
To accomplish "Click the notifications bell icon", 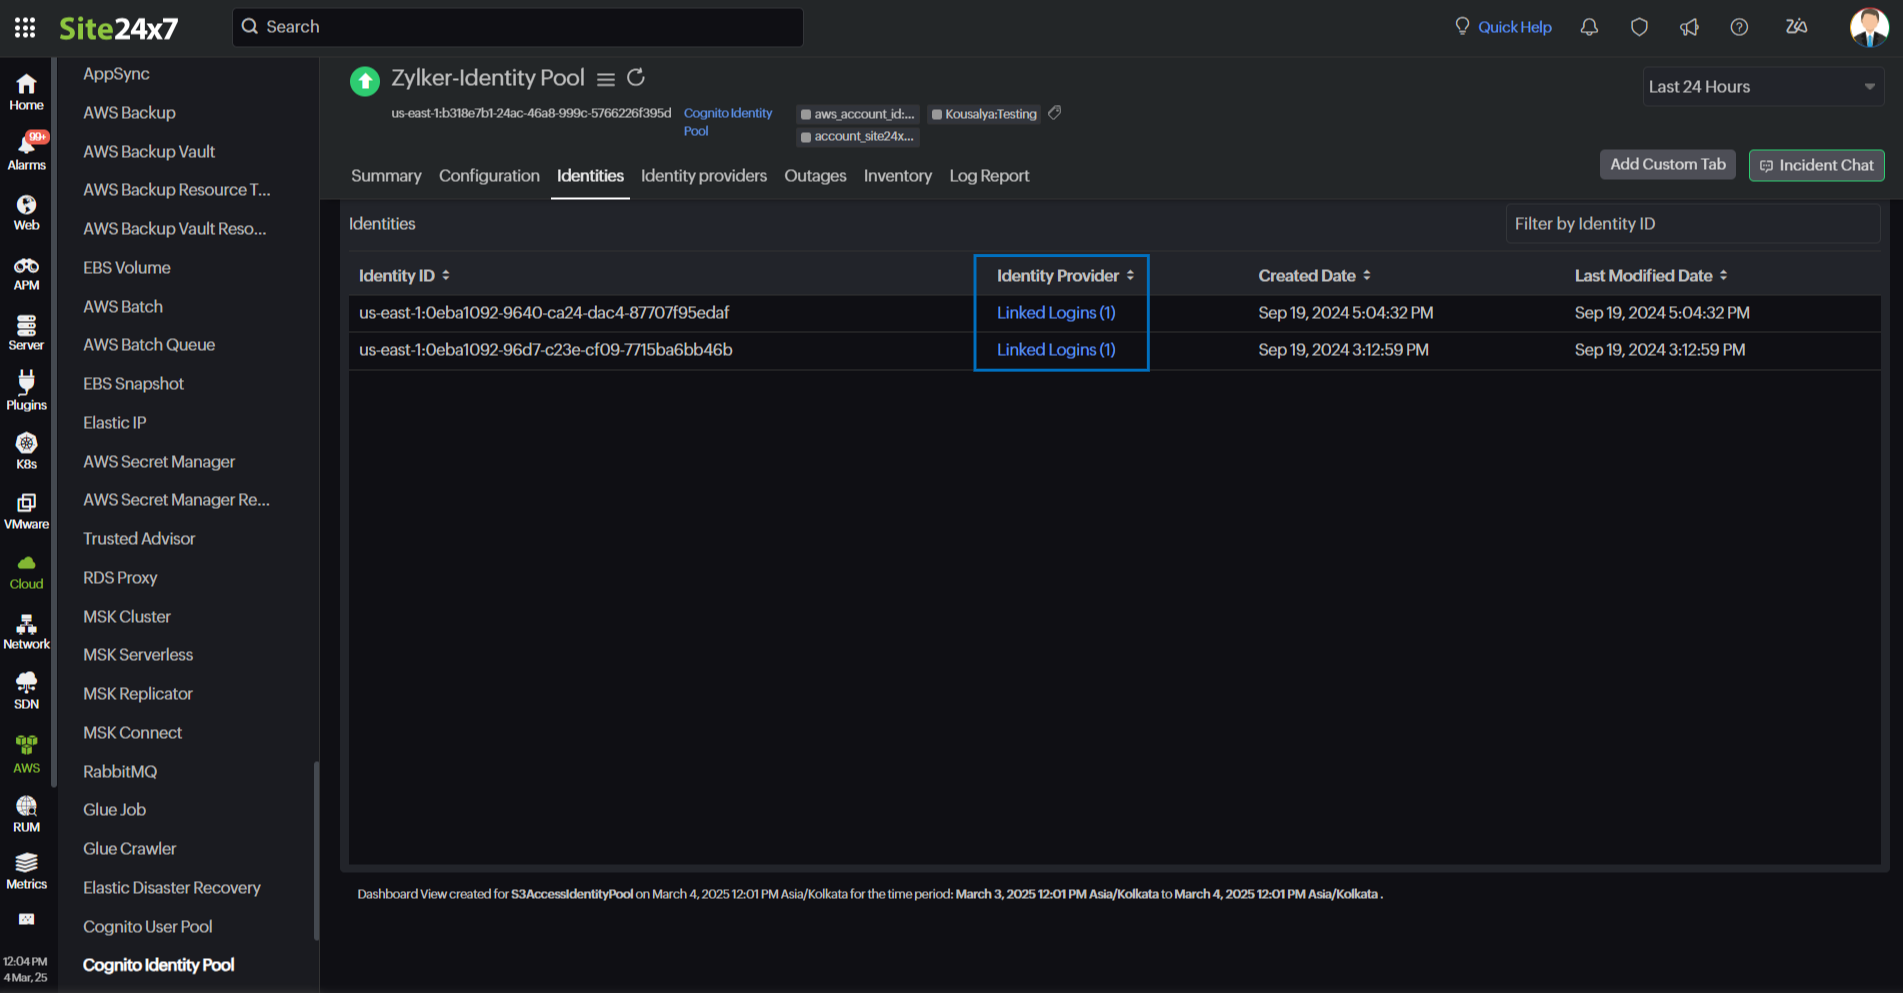I will [1589, 27].
